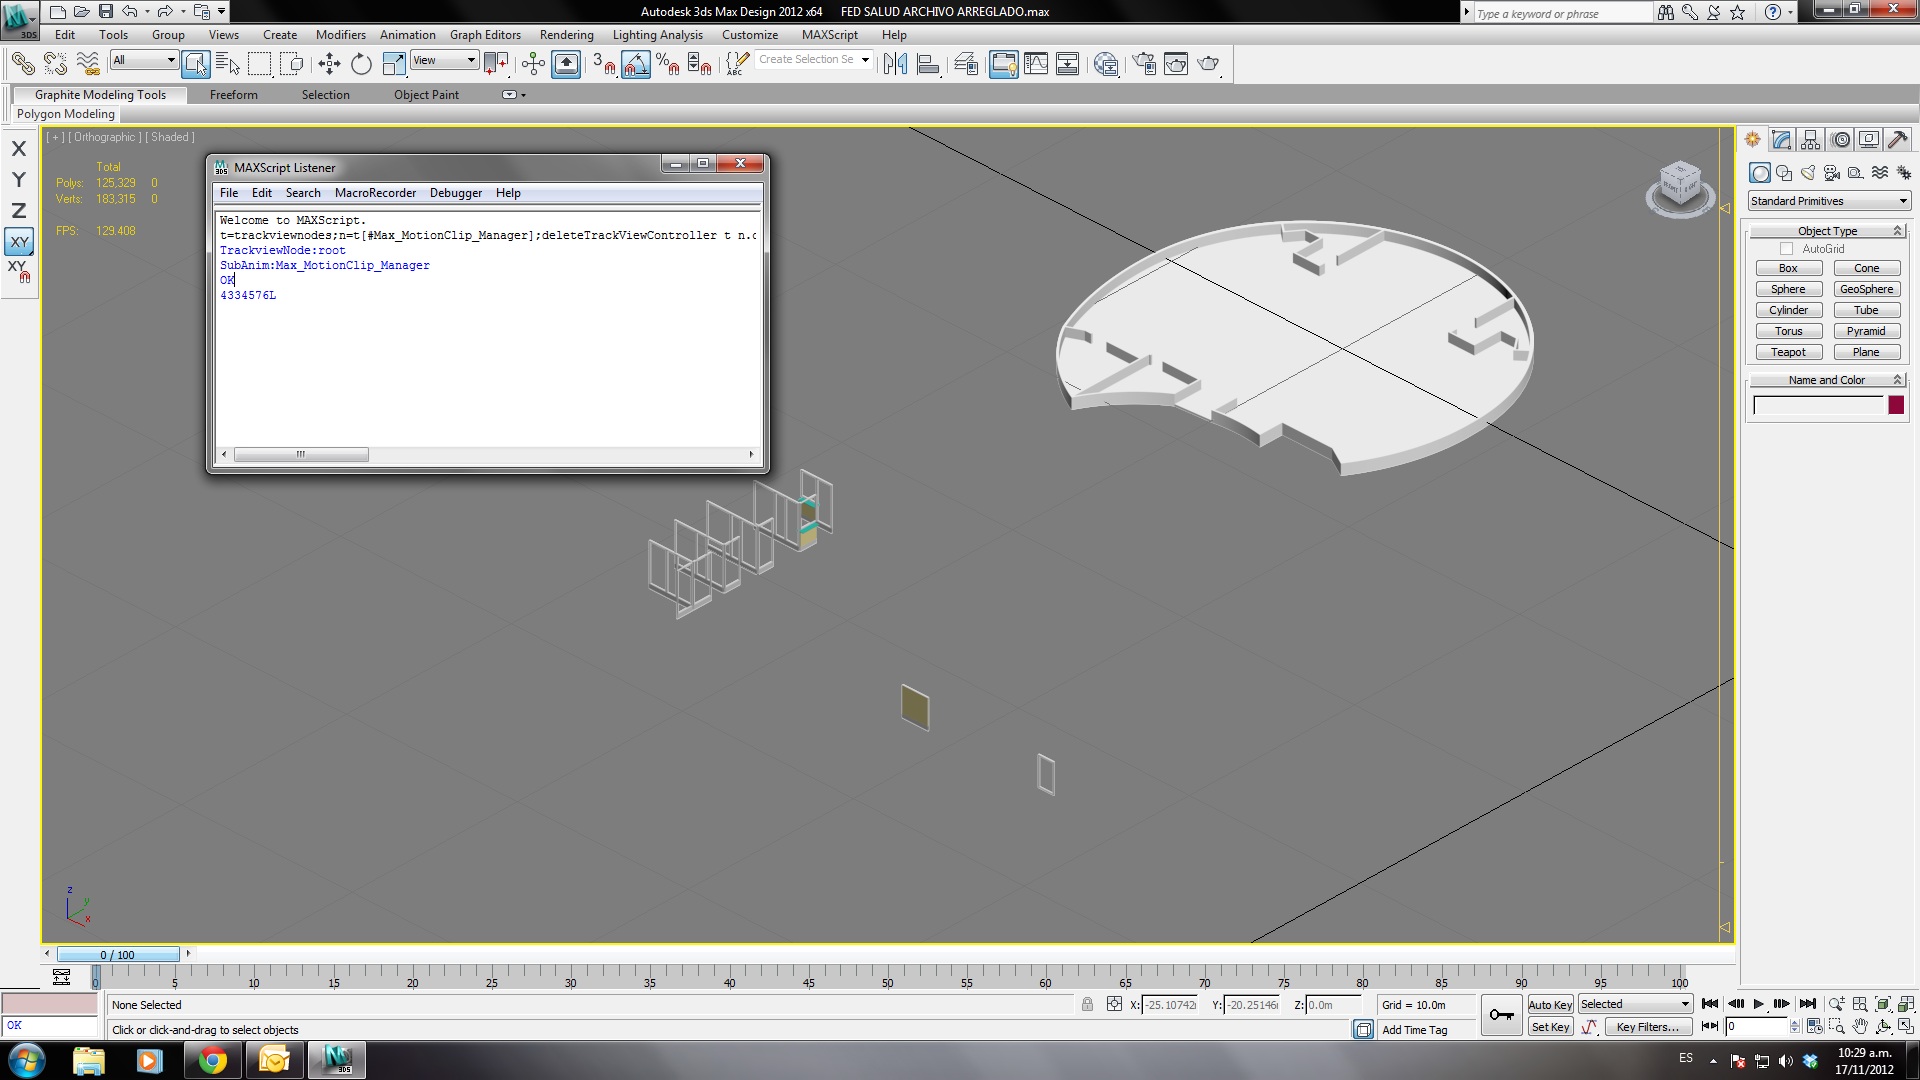Select the Cameras category icon
This screenshot has width=1920, height=1080.
tap(1832, 173)
